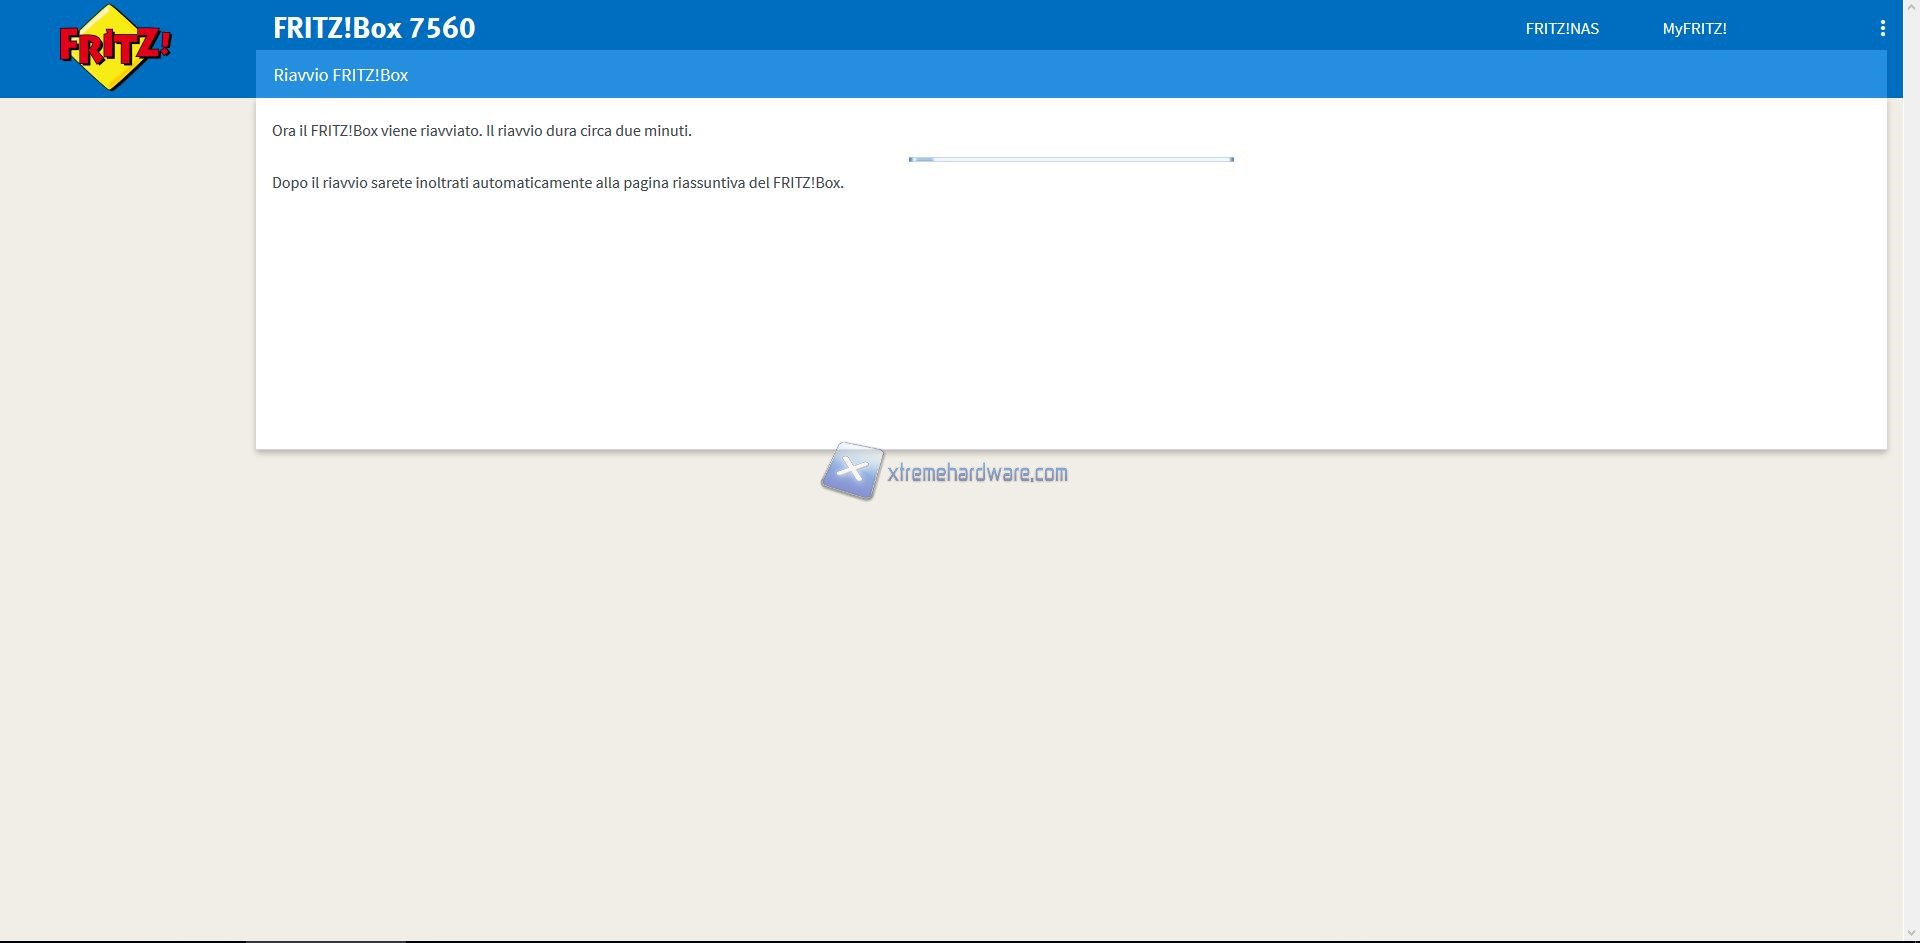Screen dimensions: 1920x943
Task: Click the FRITZ! logo in header
Action: coord(114,48)
